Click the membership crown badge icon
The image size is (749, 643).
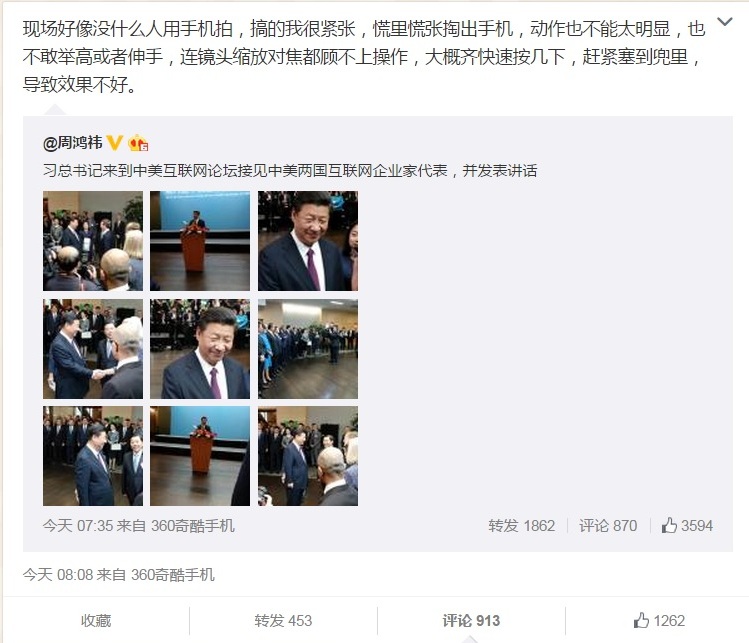pyautogui.click(x=138, y=142)
